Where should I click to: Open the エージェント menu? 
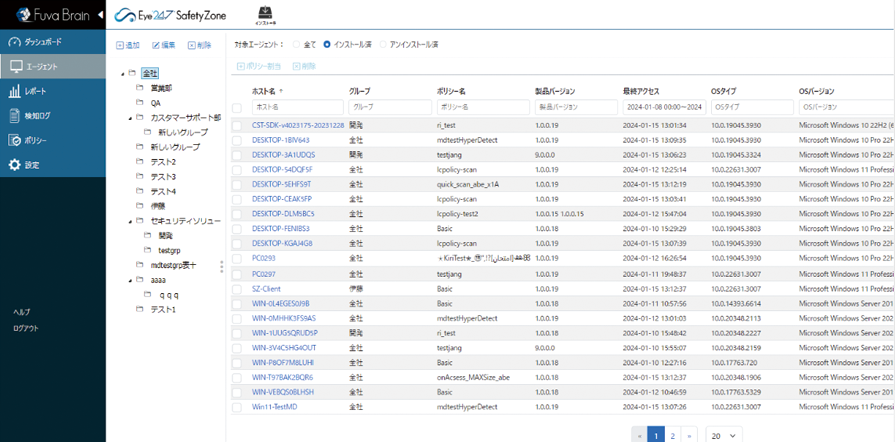[53, 67]
